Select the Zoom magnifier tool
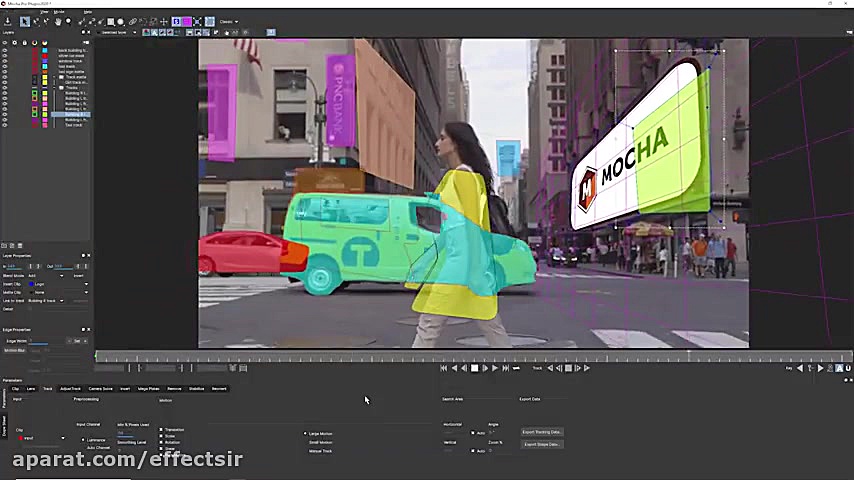This screenshot has height=480, width=854. pos(68,22)
